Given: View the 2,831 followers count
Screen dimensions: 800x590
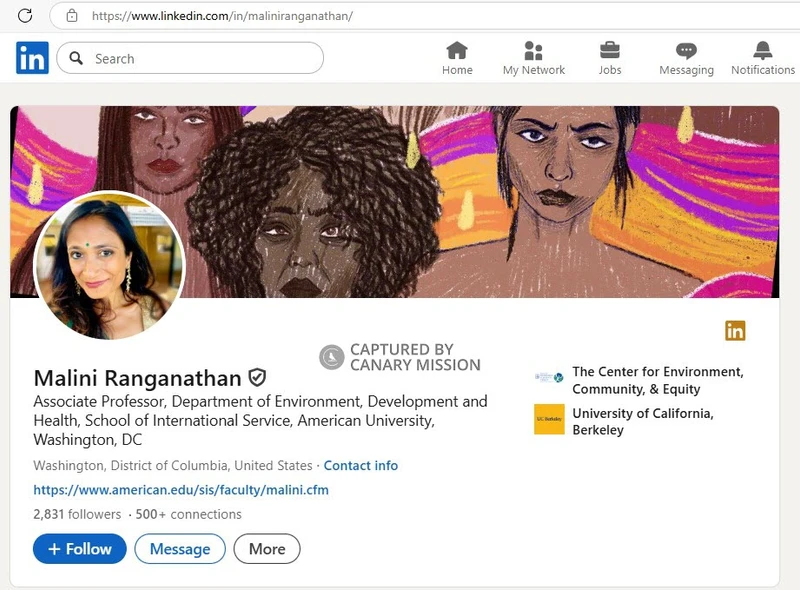Looking at the screenshot, I should [77, 514].
